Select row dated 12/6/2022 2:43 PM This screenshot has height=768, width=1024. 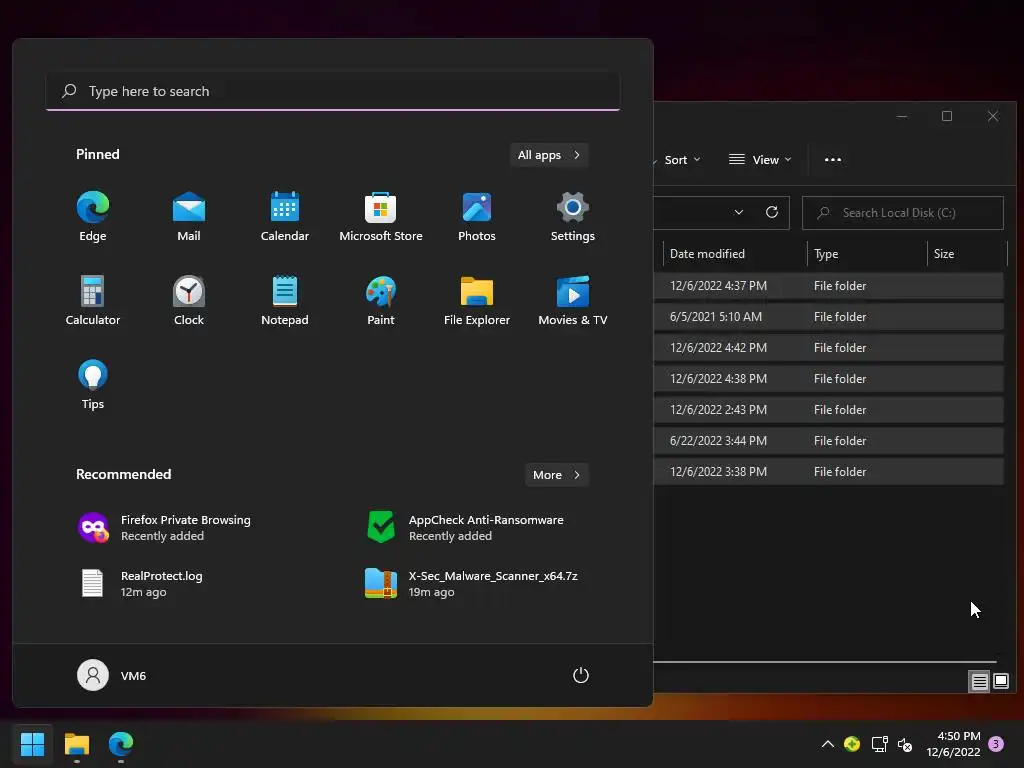pos(828,410)
